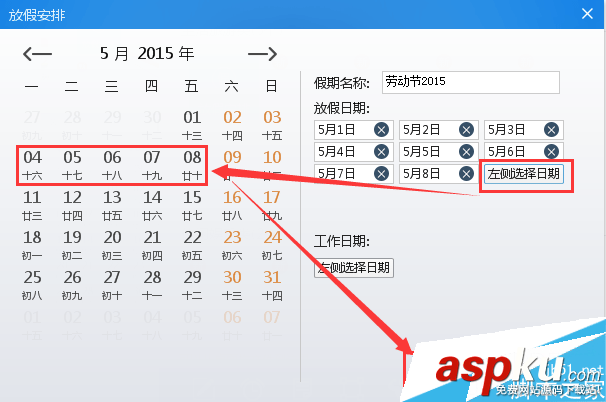Select May 29 in the calendar
This screenshot has height=402, width=606.
click(x=192, y=285)
